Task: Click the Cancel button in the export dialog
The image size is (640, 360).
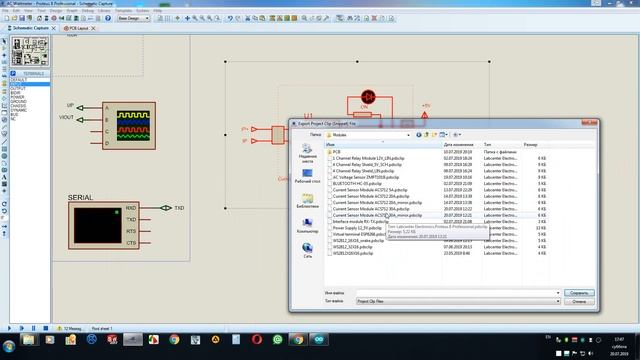Action: coord(579,302)
